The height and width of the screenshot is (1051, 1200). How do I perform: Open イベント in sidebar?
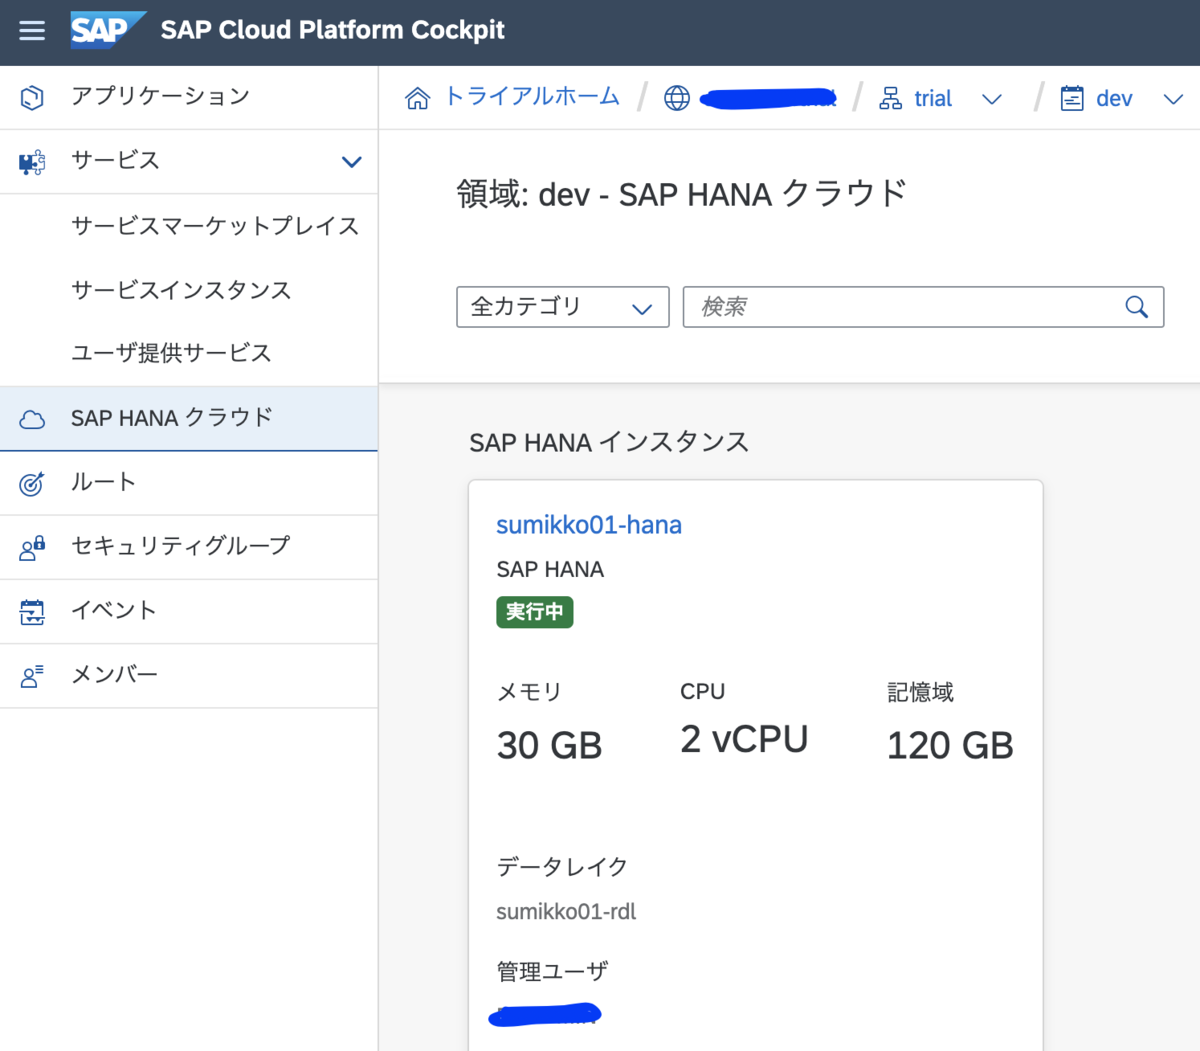(x=189, y=611)
